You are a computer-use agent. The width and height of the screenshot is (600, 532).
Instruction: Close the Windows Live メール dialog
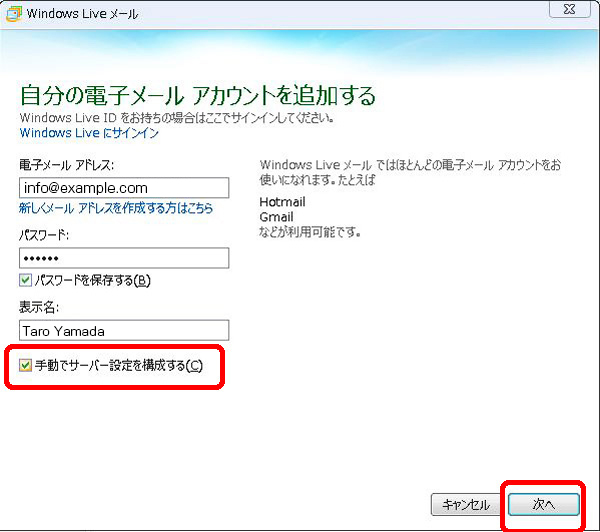[x=569, y=9]
